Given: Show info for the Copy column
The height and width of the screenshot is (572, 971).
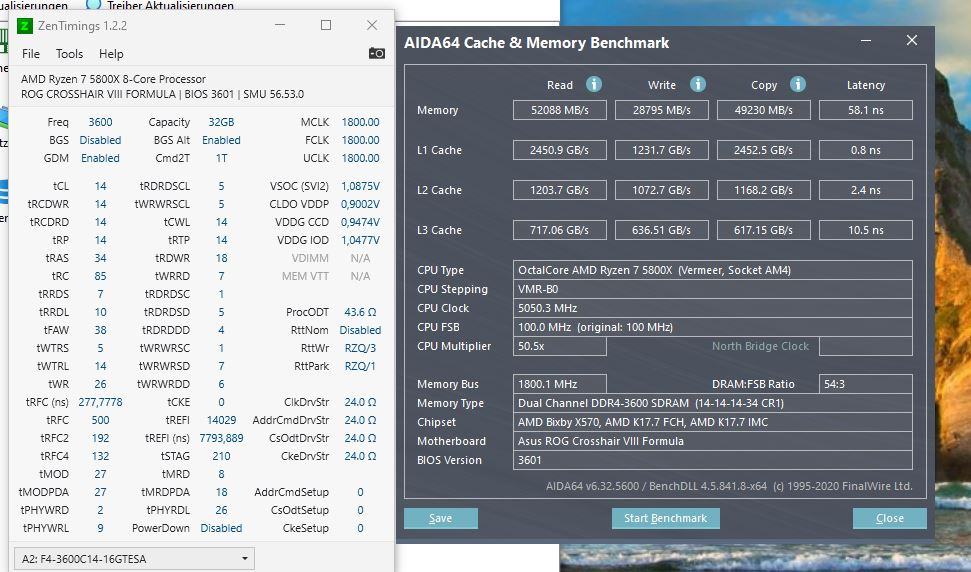Looking at the screenshot, I should (x=798, y=84).
